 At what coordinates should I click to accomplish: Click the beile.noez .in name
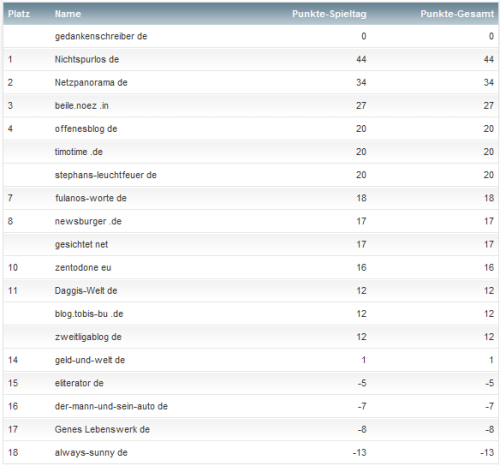tap(82, 106)
